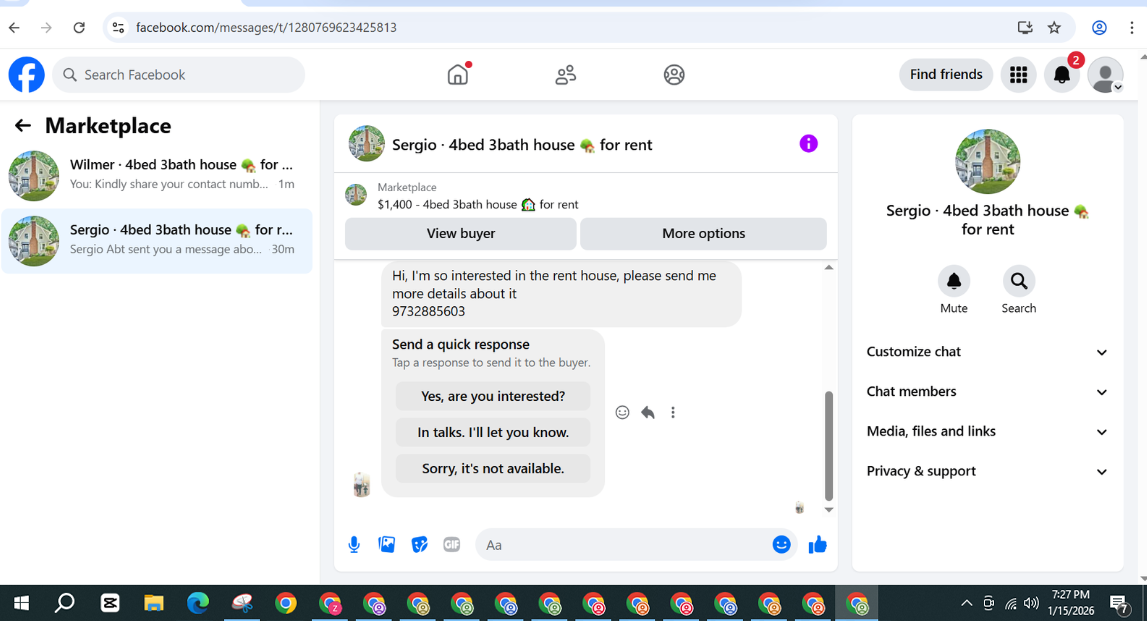Choose a sticker with the sticker icon
This screenshot has height=621, width=1147.
[419, 545]
